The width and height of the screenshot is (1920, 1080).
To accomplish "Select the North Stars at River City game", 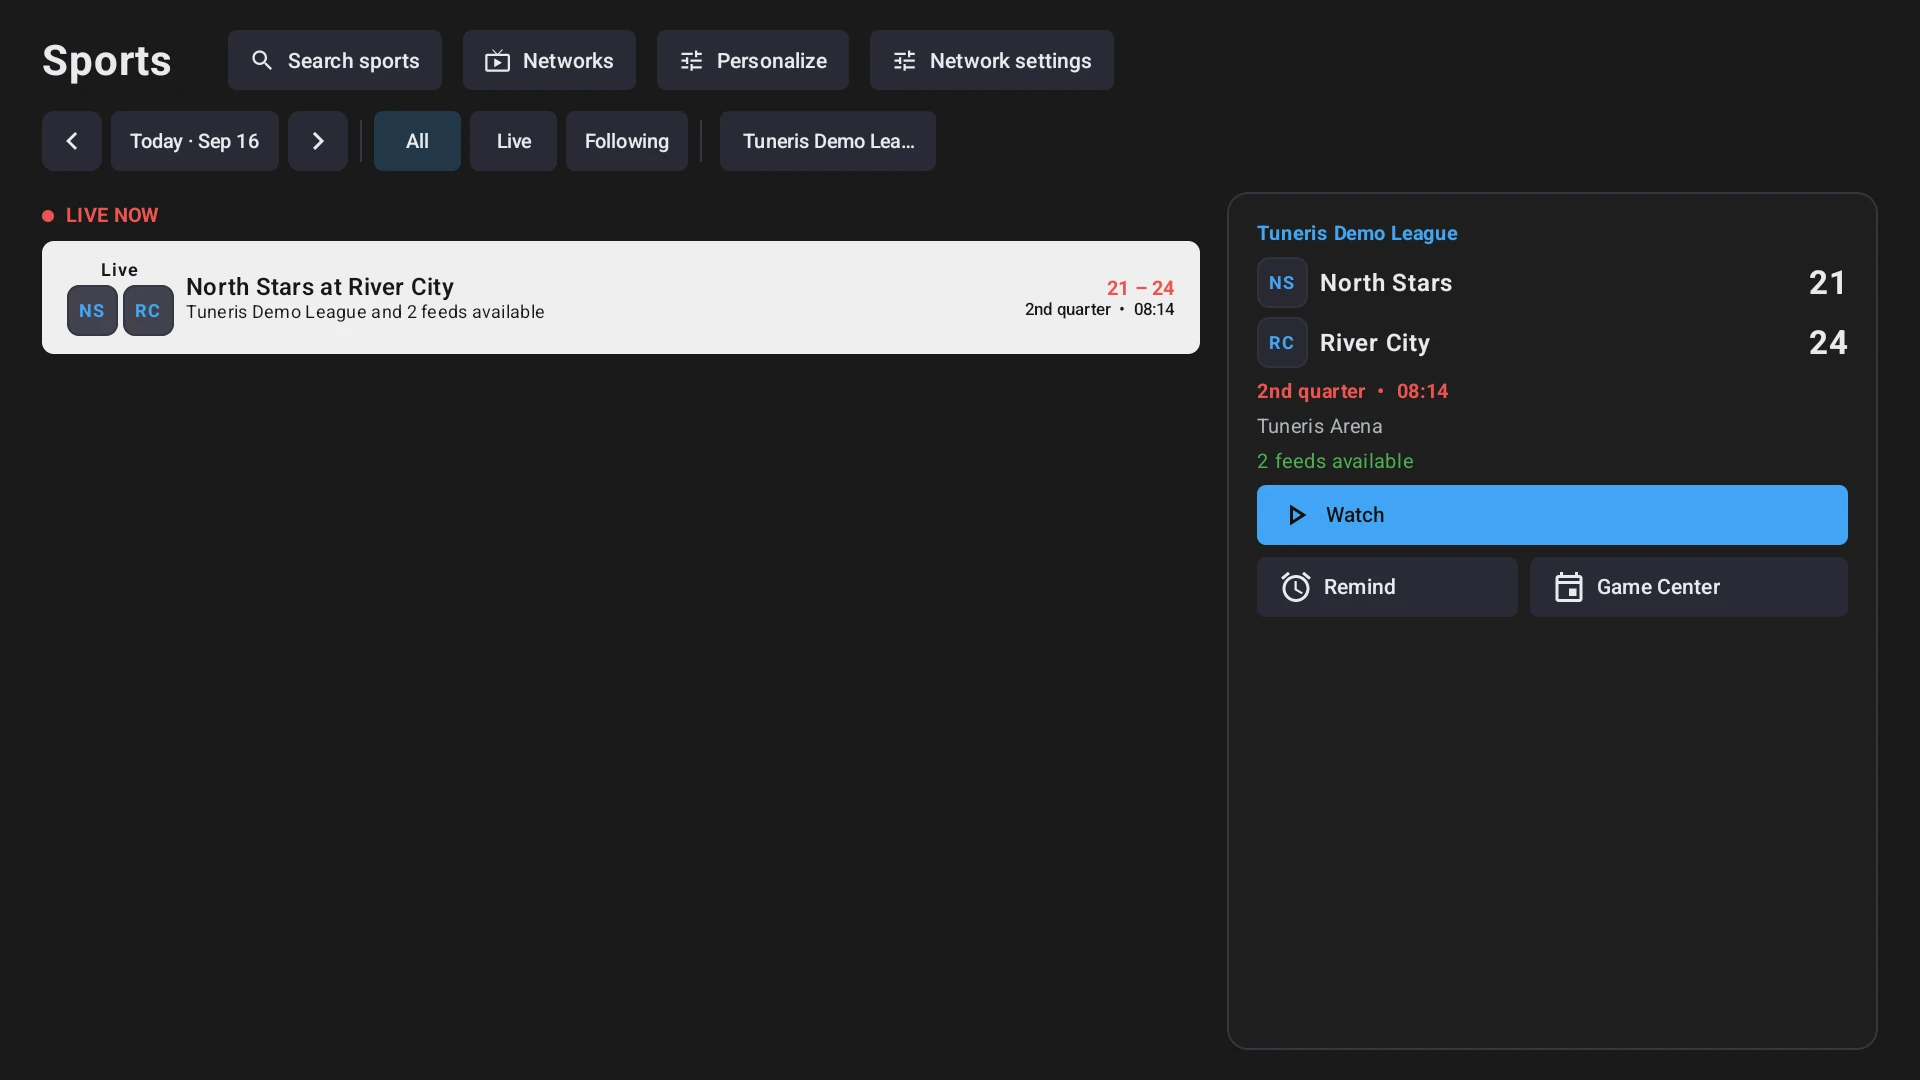I will pos(621,297).
